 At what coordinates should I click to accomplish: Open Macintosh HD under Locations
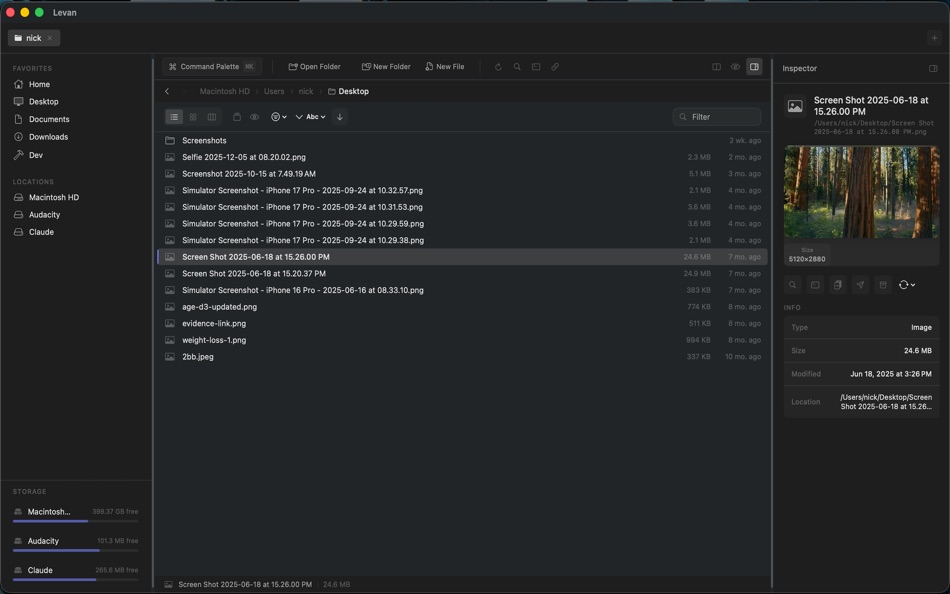53,198
